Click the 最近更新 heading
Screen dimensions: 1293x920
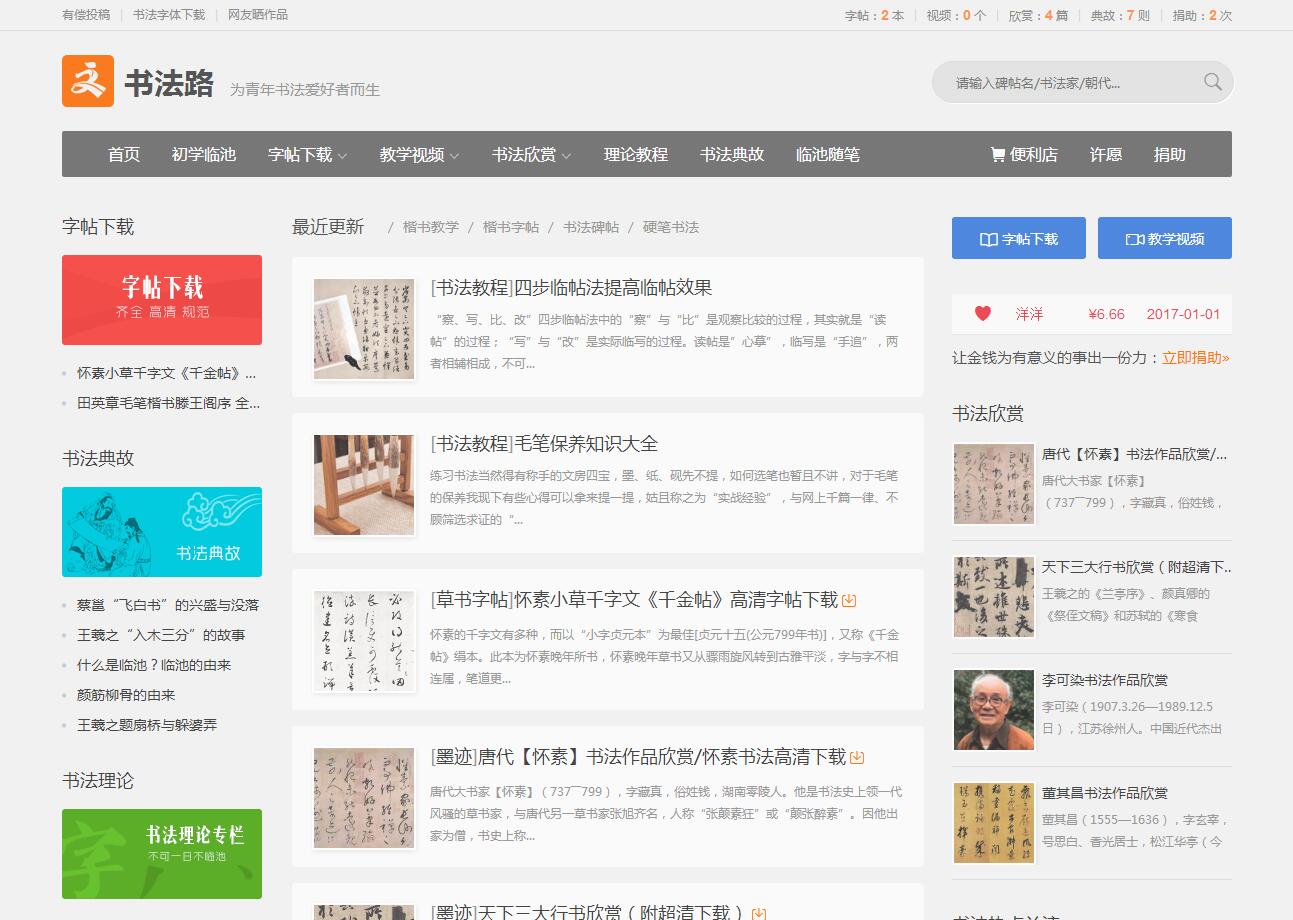328,227
